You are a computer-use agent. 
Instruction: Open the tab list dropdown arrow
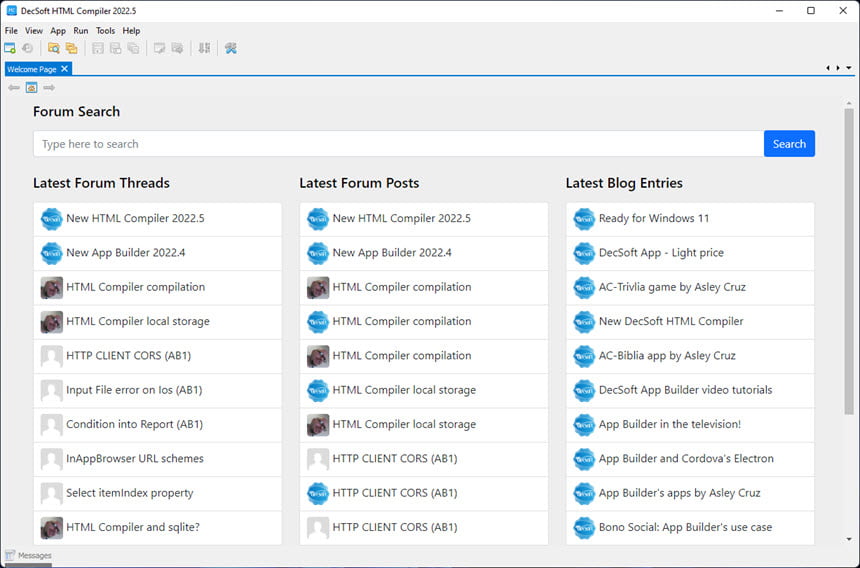[x=848, y=68]
